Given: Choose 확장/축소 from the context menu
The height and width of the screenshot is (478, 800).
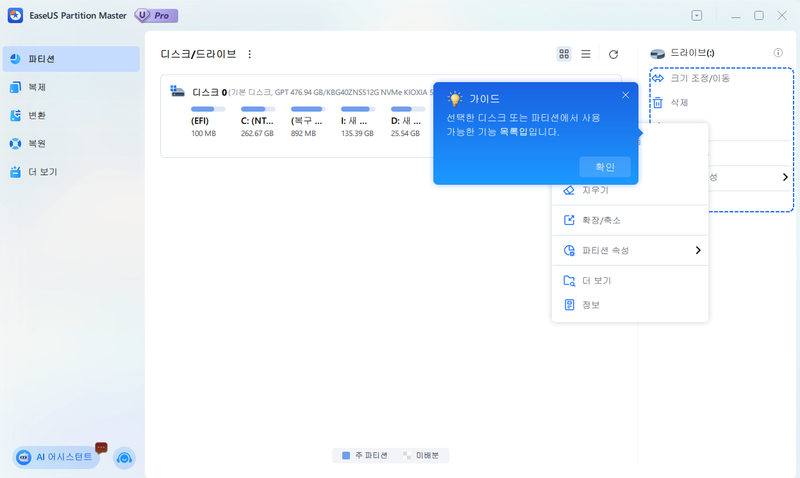Looking at the screenshot, I should 601,220.
